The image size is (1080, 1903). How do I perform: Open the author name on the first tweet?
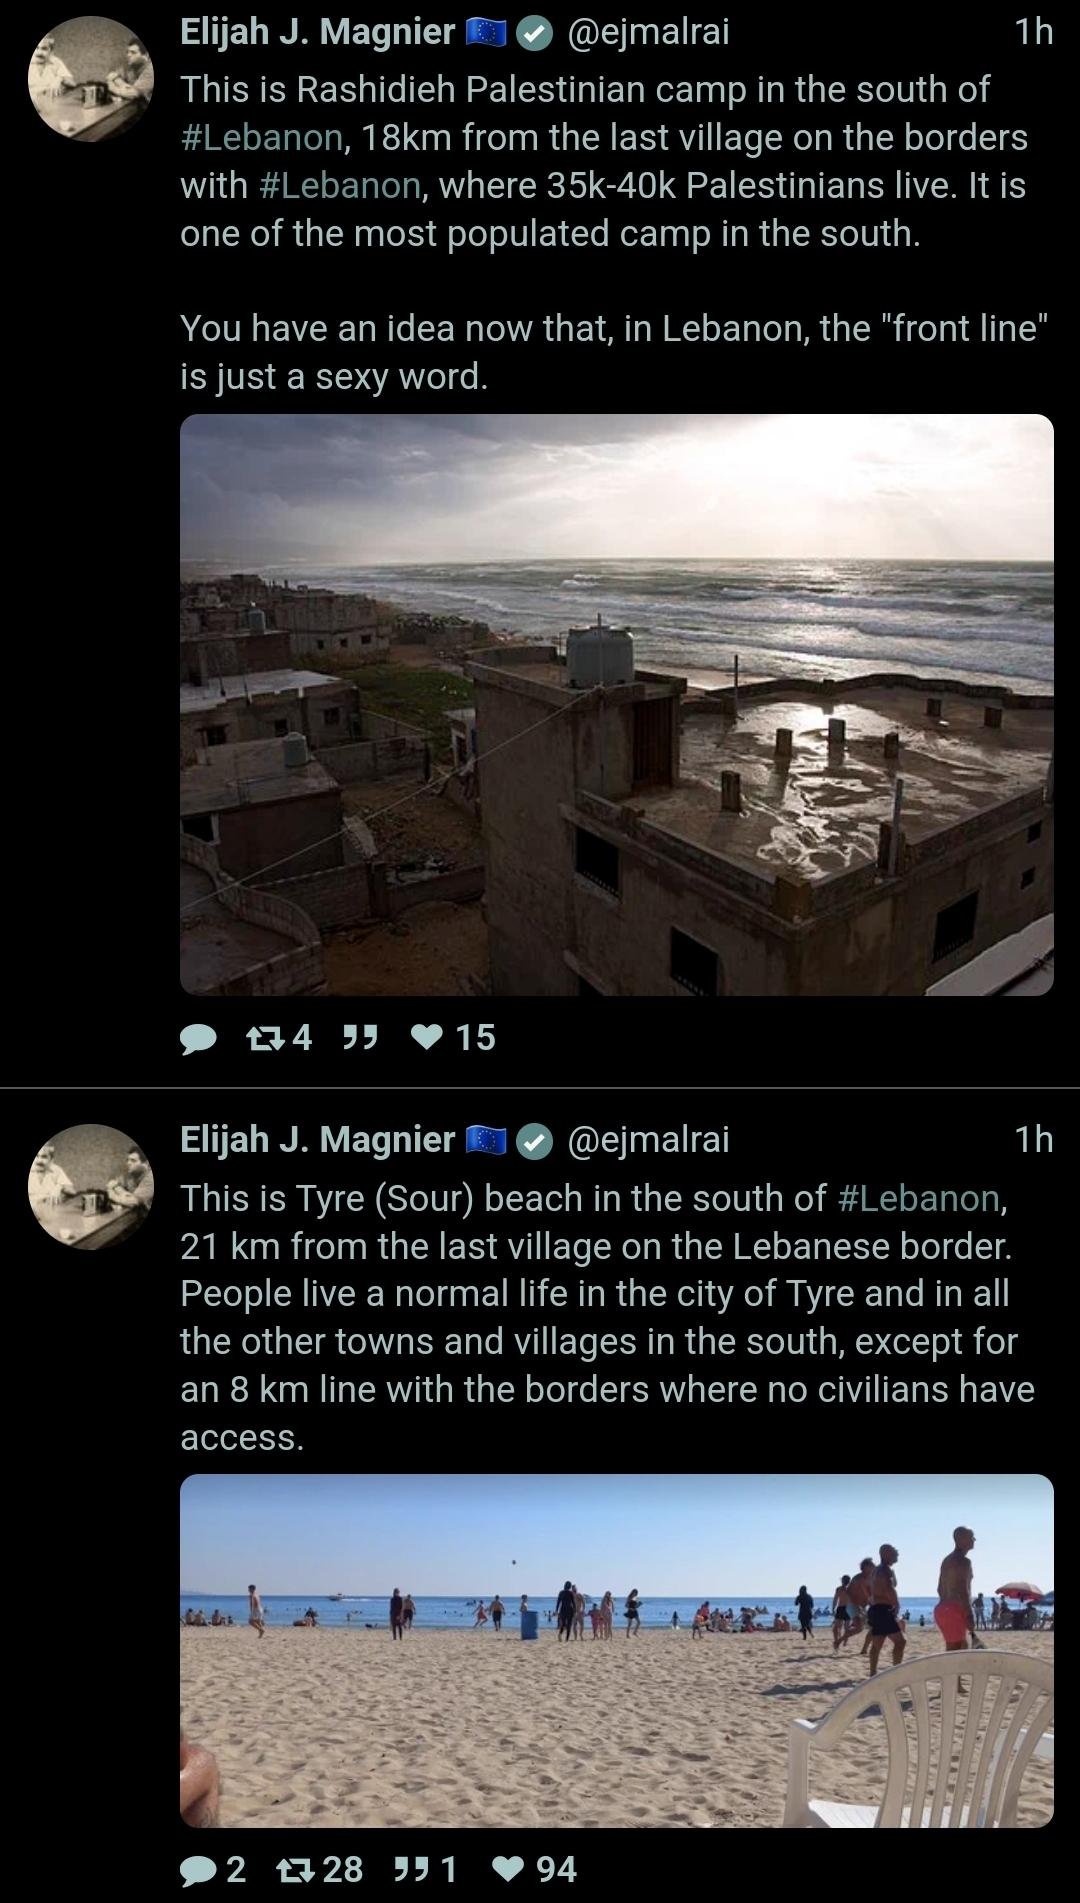point(317,33)
